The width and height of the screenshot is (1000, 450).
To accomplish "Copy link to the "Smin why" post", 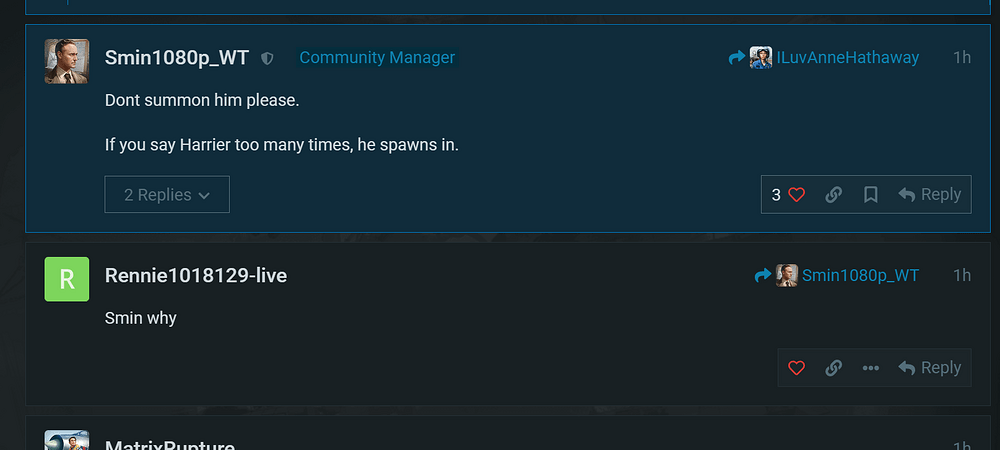I will tap(833, 368).
